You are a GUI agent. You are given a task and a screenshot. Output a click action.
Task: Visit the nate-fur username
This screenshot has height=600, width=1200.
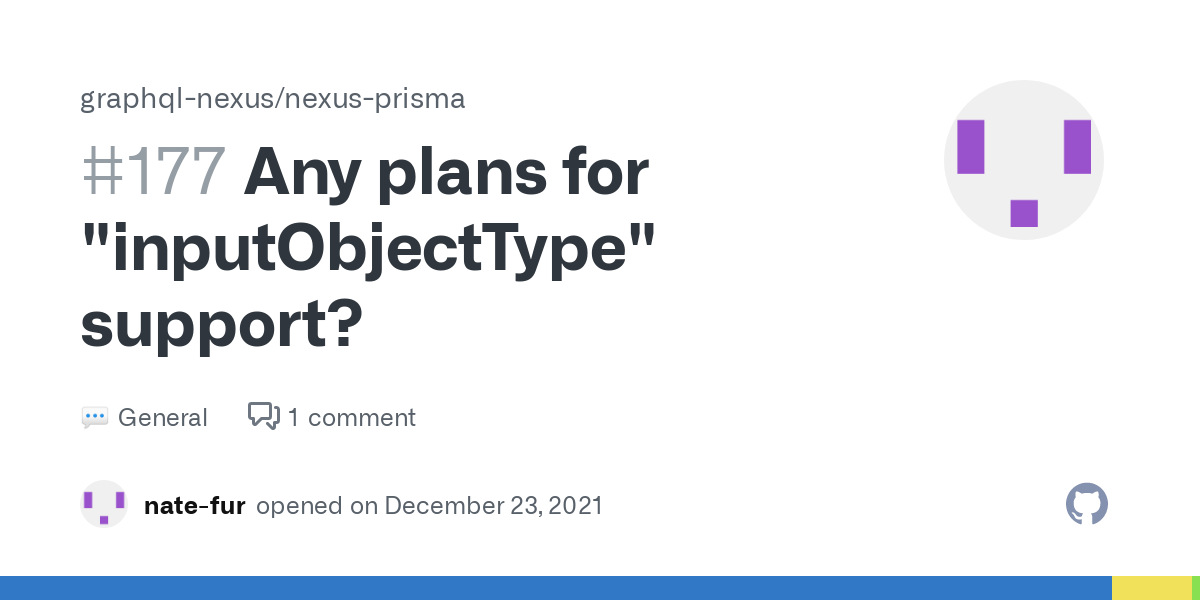click(x=195, y=505)
